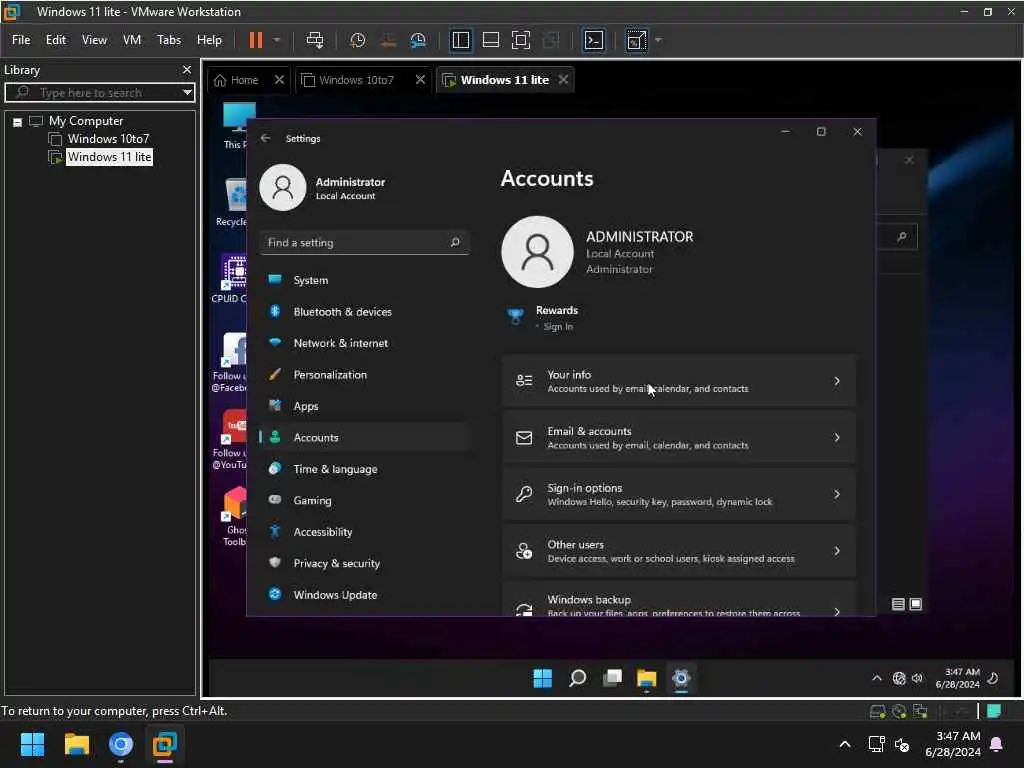The height and width of the screenshot is (768, 1024).
Task: Open Personalization settings
Action: pyautogui.click(x=364, y=375)
